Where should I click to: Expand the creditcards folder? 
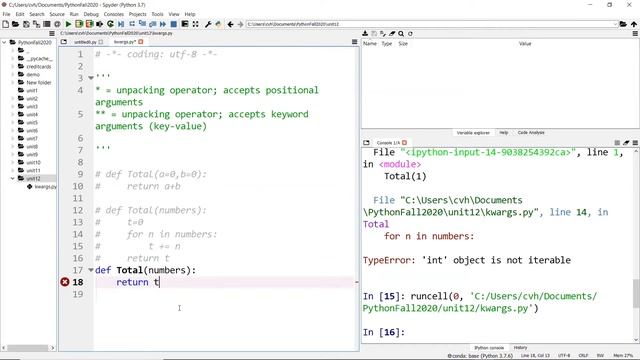(13, 67)
